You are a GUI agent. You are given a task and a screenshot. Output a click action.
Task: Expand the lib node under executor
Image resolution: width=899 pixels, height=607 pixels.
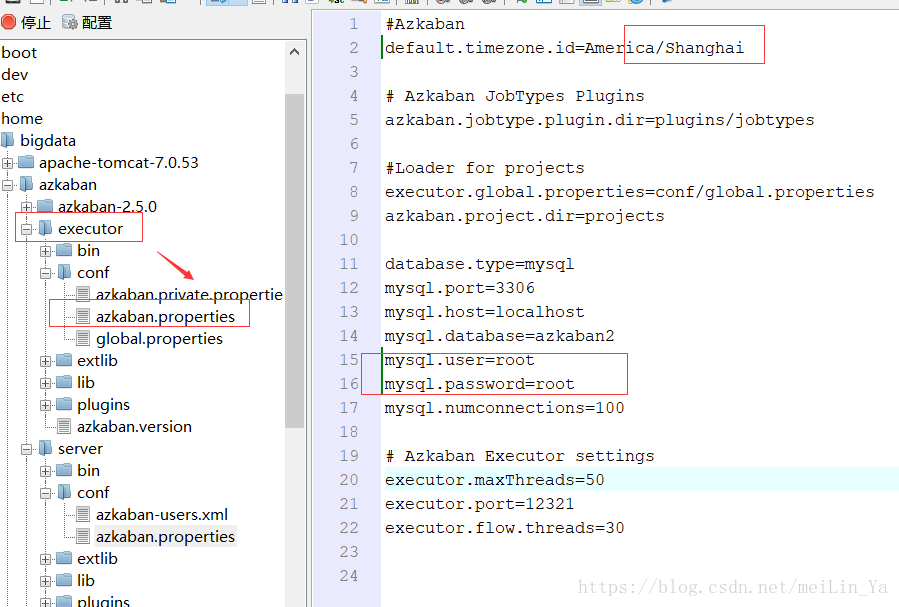[45, 382]
